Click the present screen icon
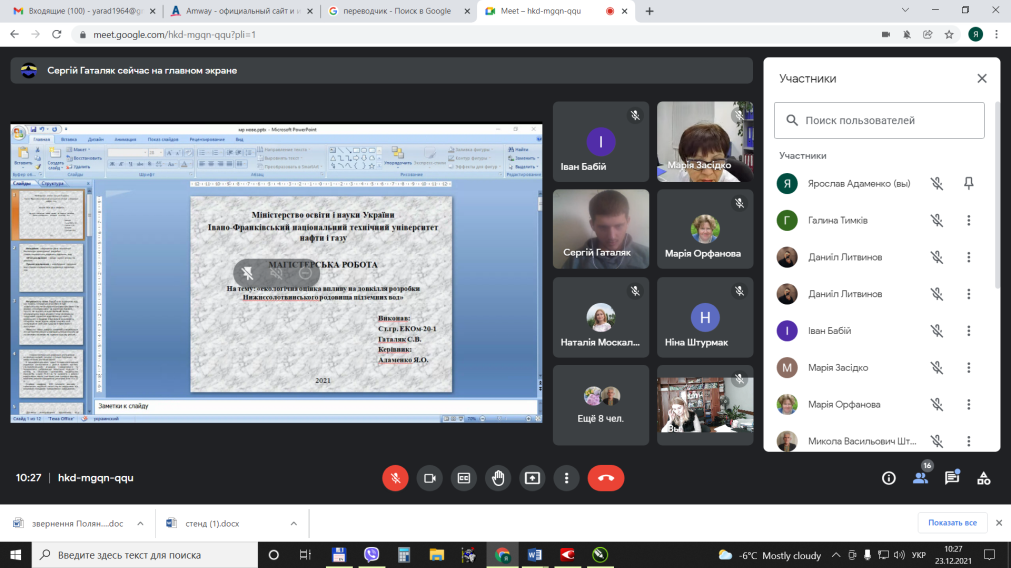Image resolution: width=1011 pixels, height=568 pixels. [x=532, y=478]
